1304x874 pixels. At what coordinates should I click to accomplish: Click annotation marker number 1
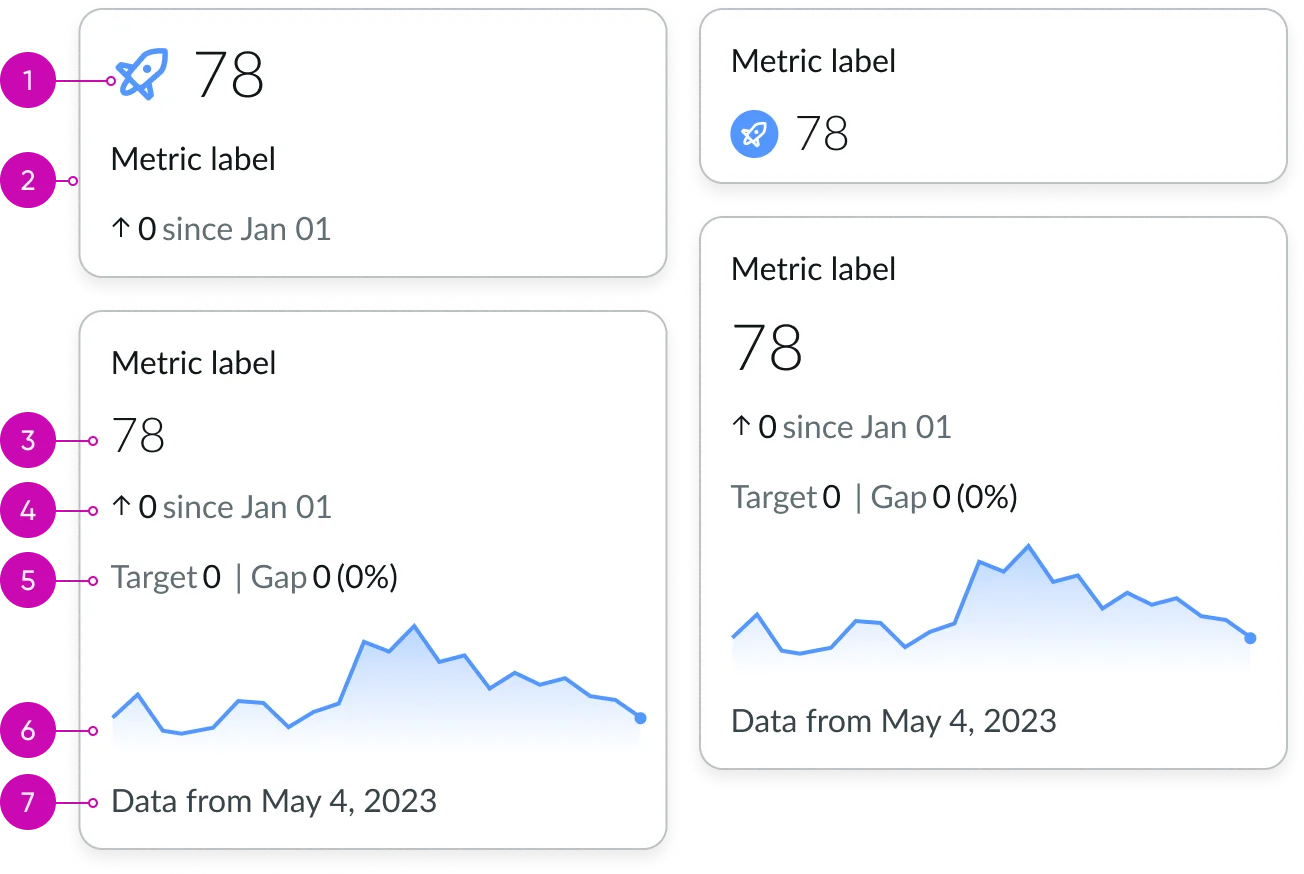tap(28, 80)
